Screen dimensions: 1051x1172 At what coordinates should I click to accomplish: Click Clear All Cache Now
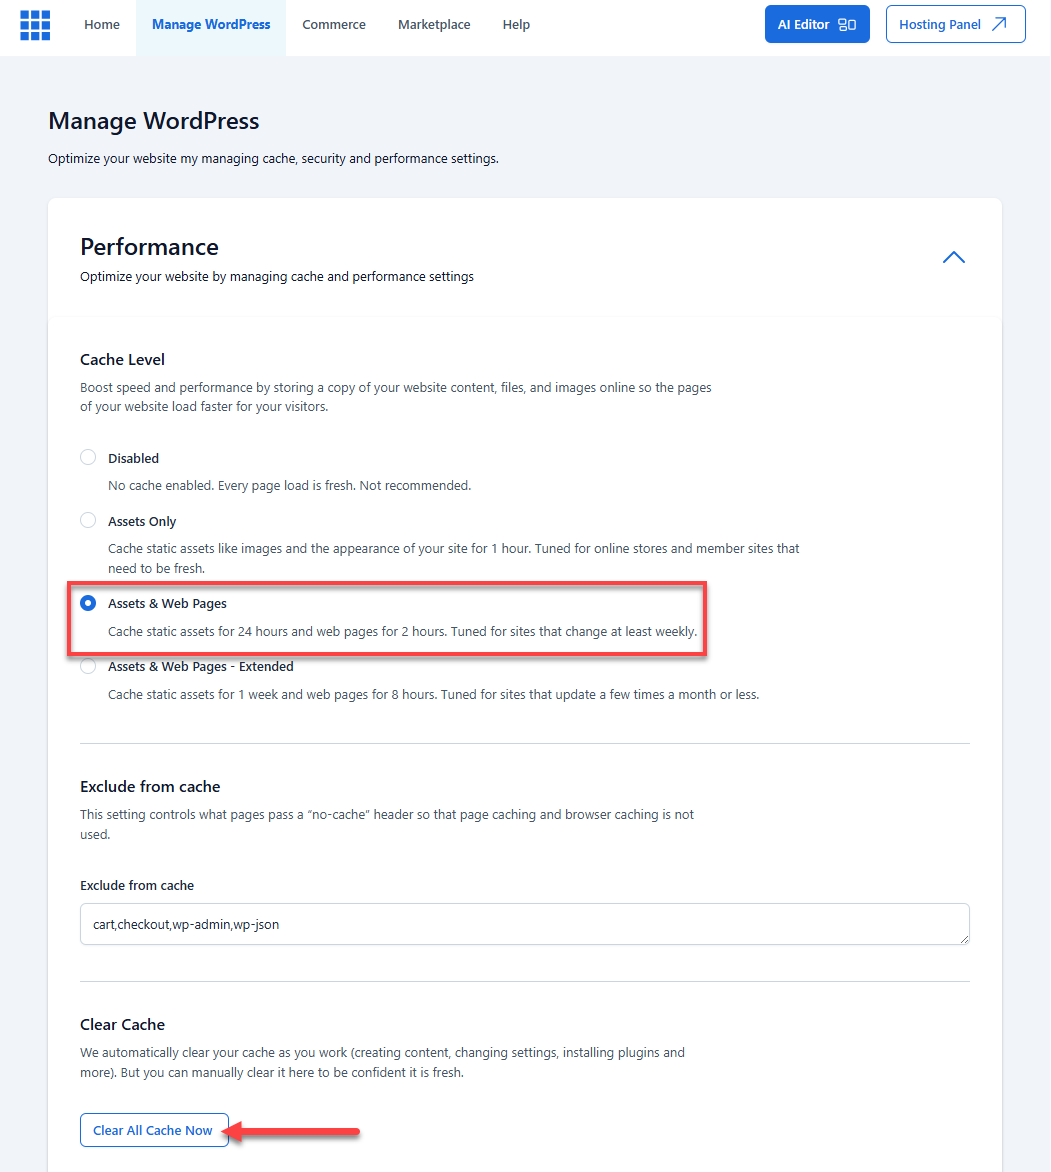pos(154,1129)
